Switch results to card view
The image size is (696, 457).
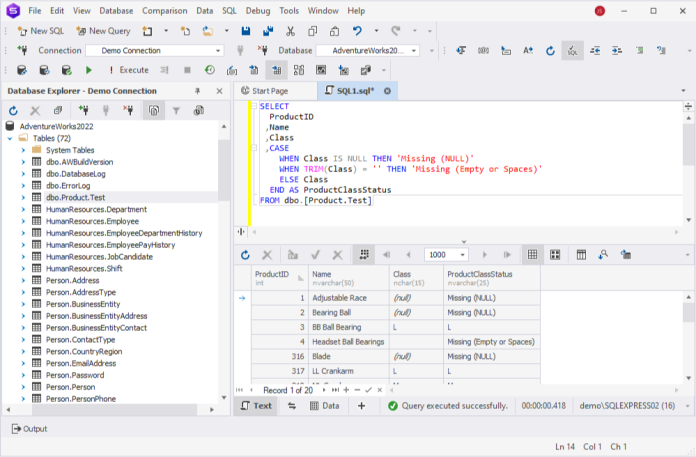coord(554,255)
